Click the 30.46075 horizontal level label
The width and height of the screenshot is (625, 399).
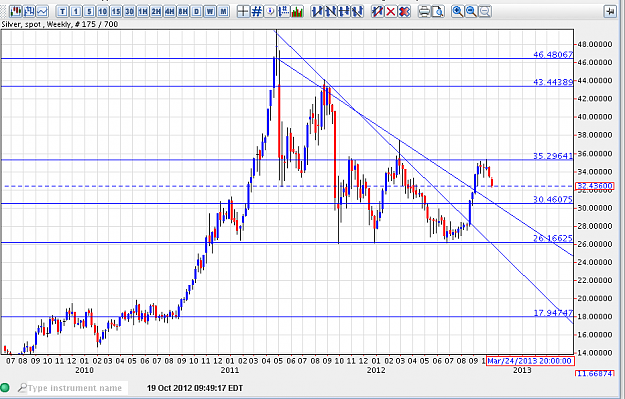[553, 199]
